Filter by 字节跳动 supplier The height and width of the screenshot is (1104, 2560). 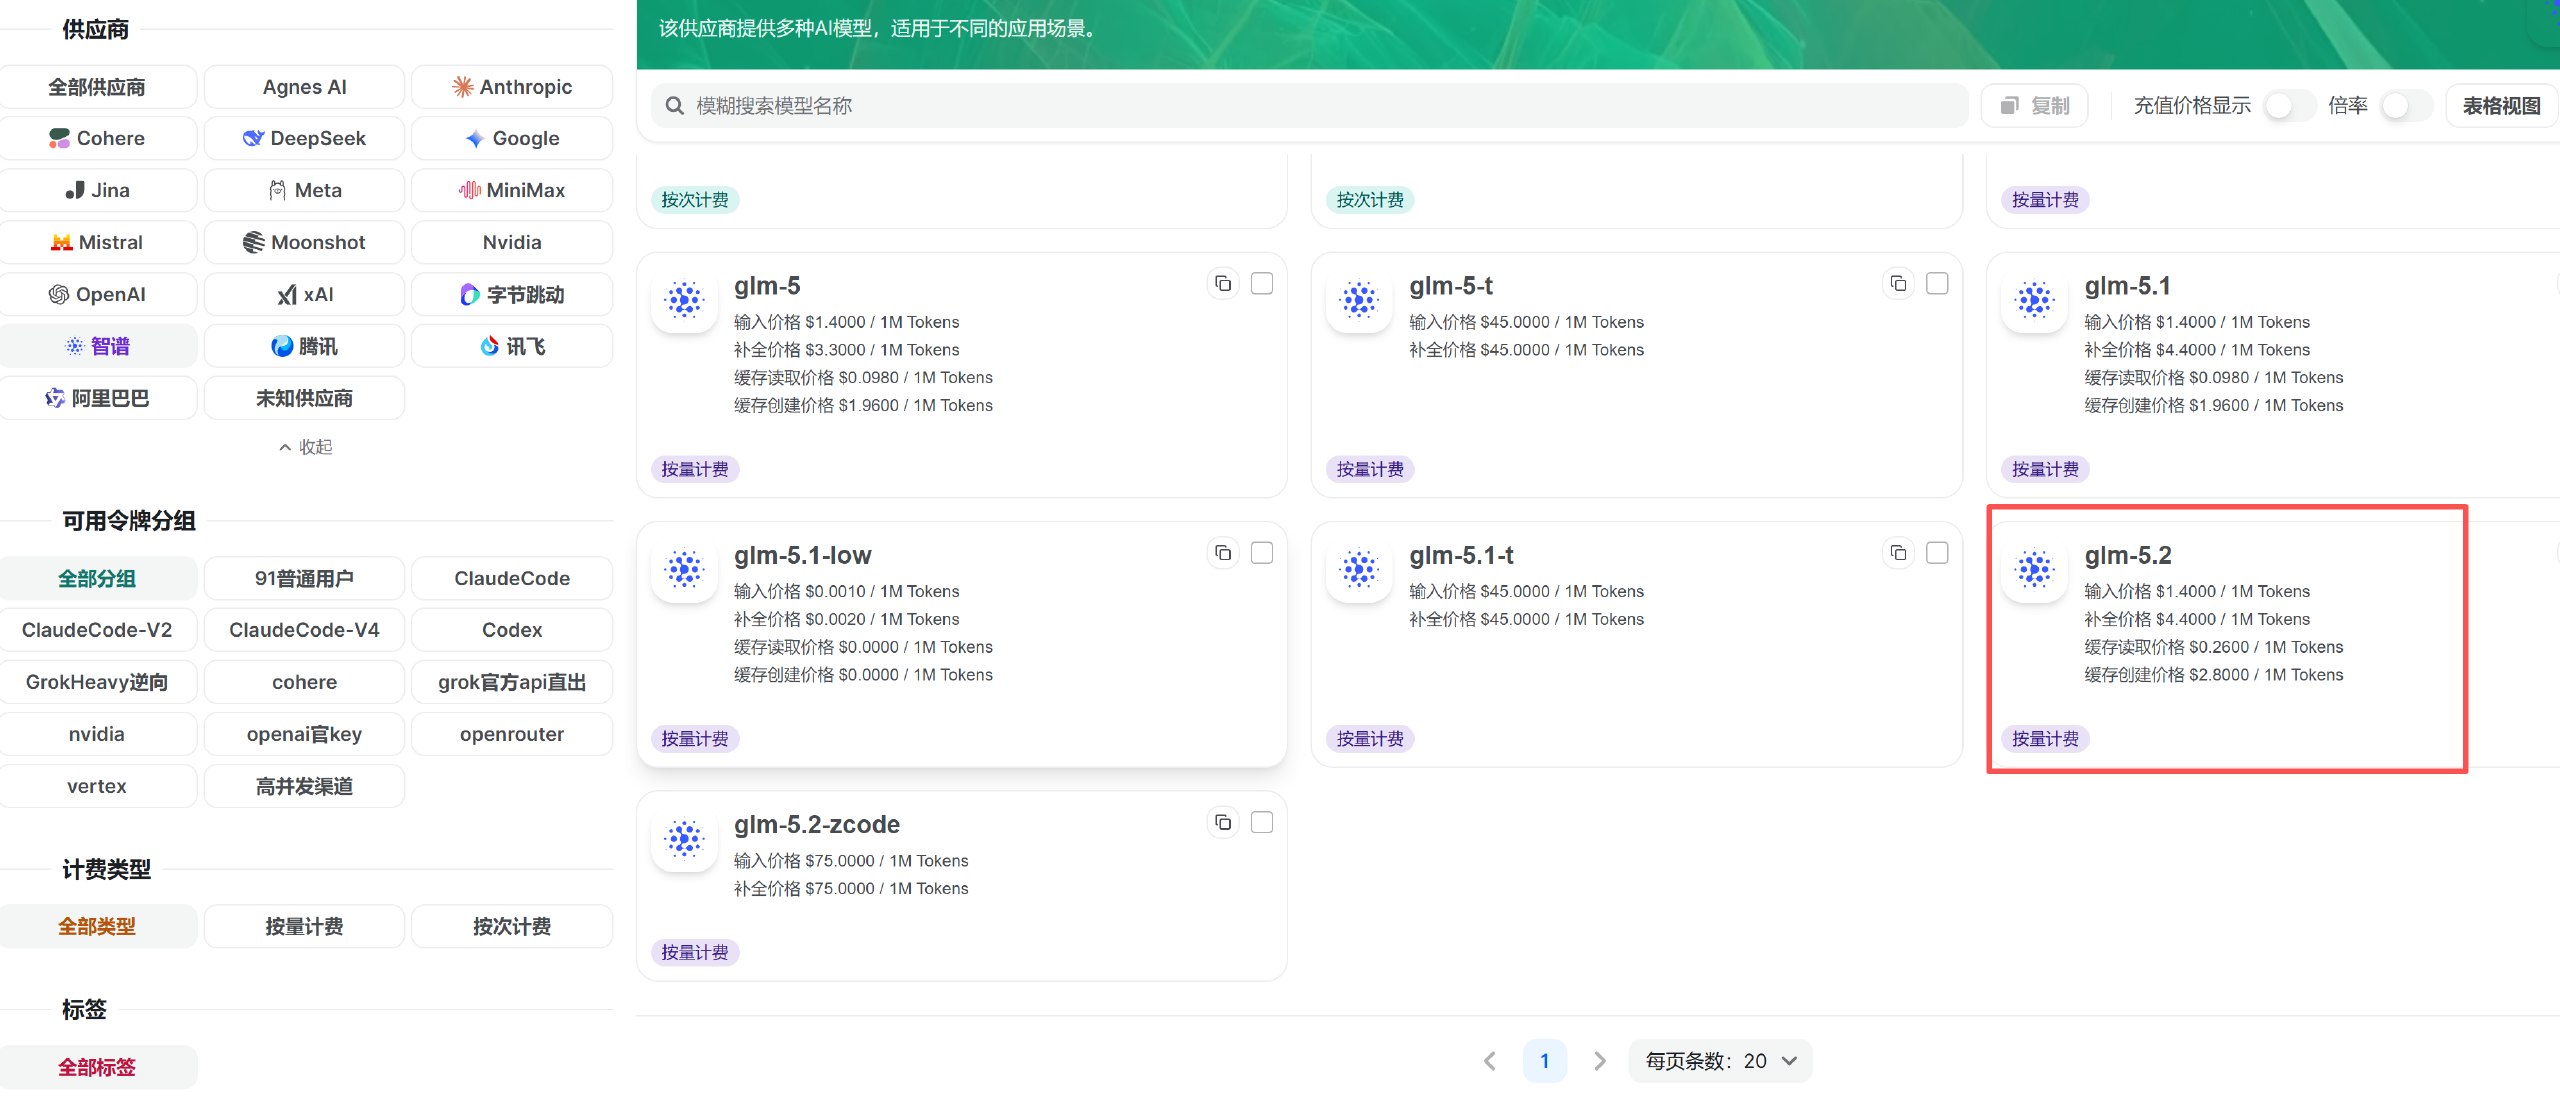[x=512, y=294]
